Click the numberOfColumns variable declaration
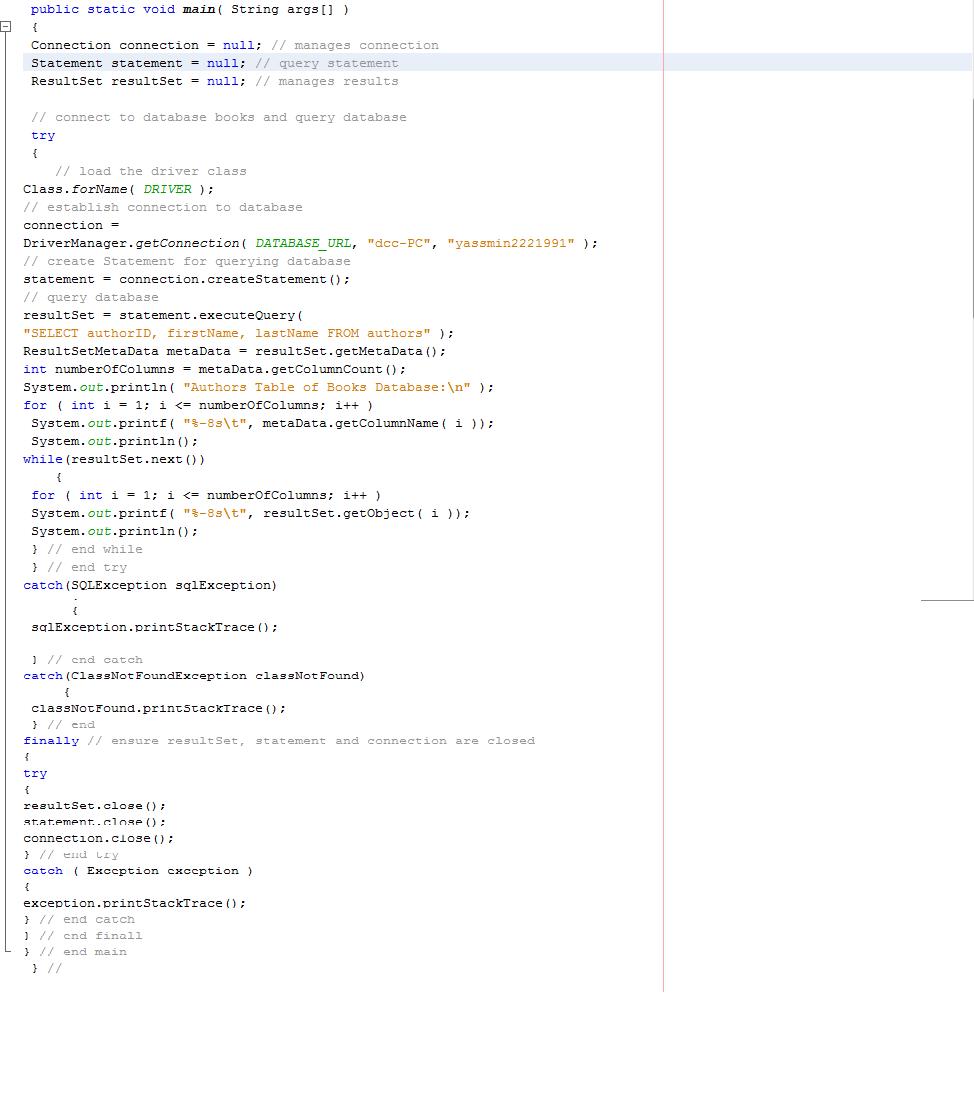The height and width of the screenshot is (1116, 974). [x=214, y=369]
